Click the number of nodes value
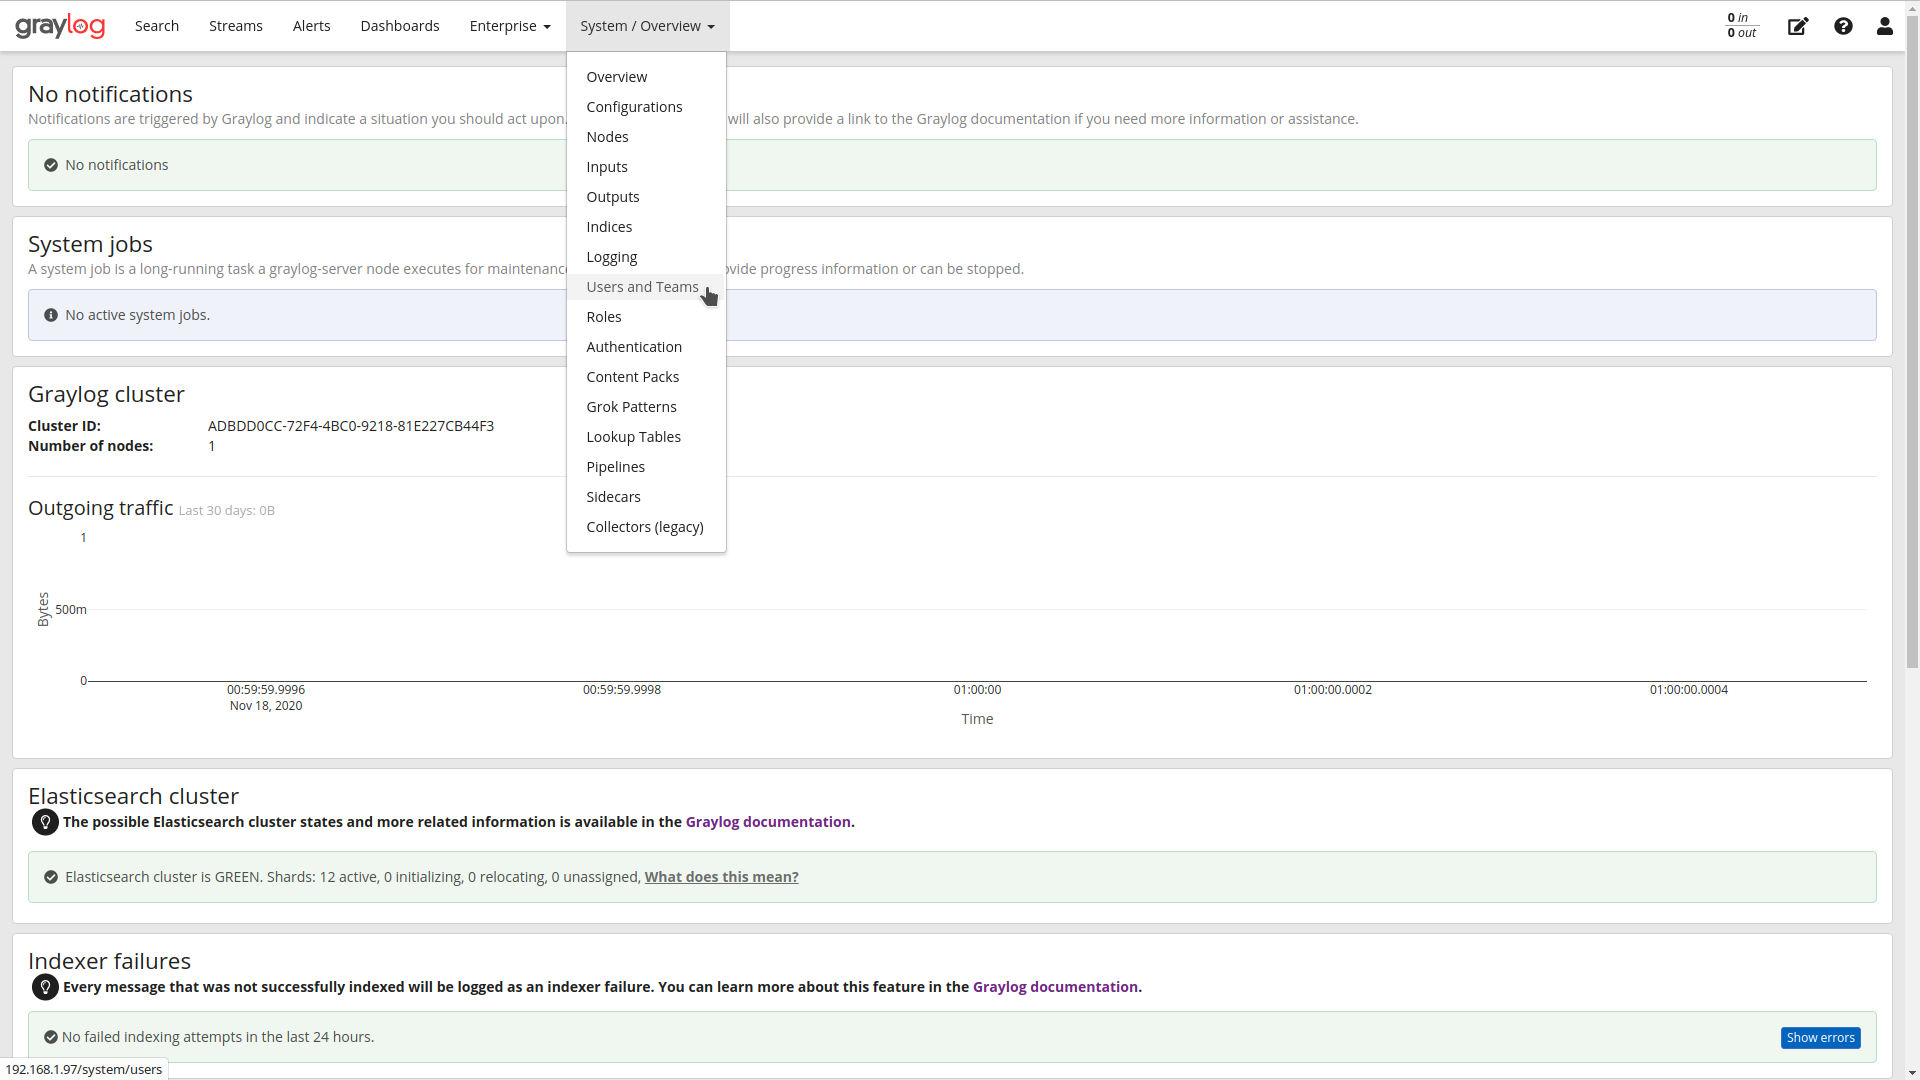Image resolution: width=1920 pixels, height=1080 pixels. [212, 446]
